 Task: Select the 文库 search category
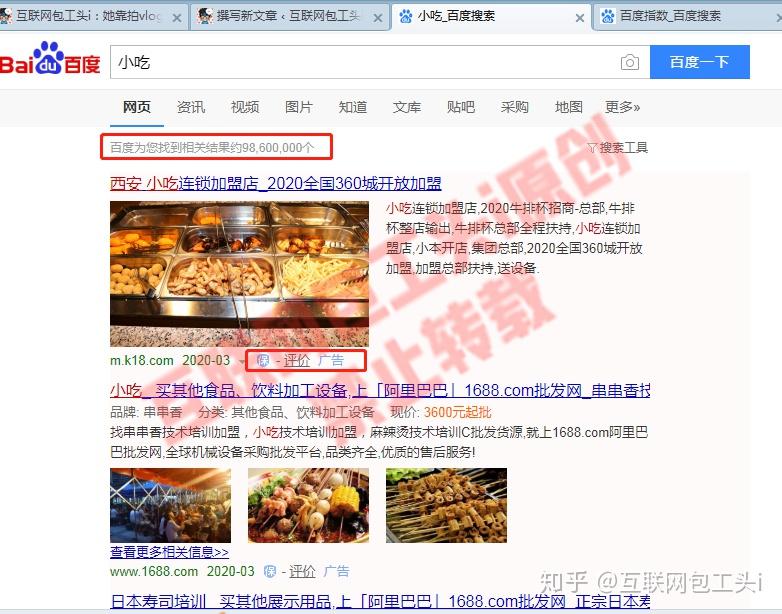point(406,107)
